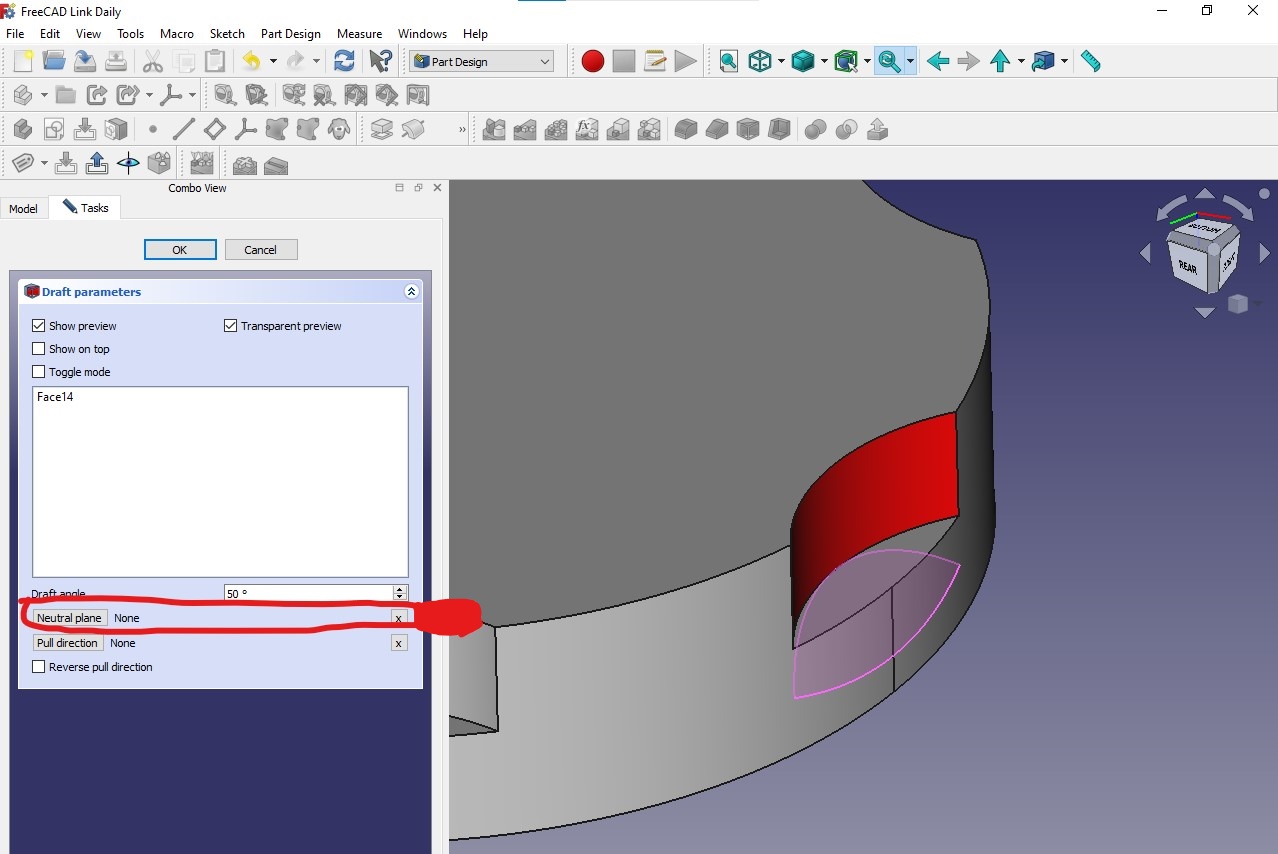
Task: Open the Redo history dropdown arrow
Action: pos(316,61)
